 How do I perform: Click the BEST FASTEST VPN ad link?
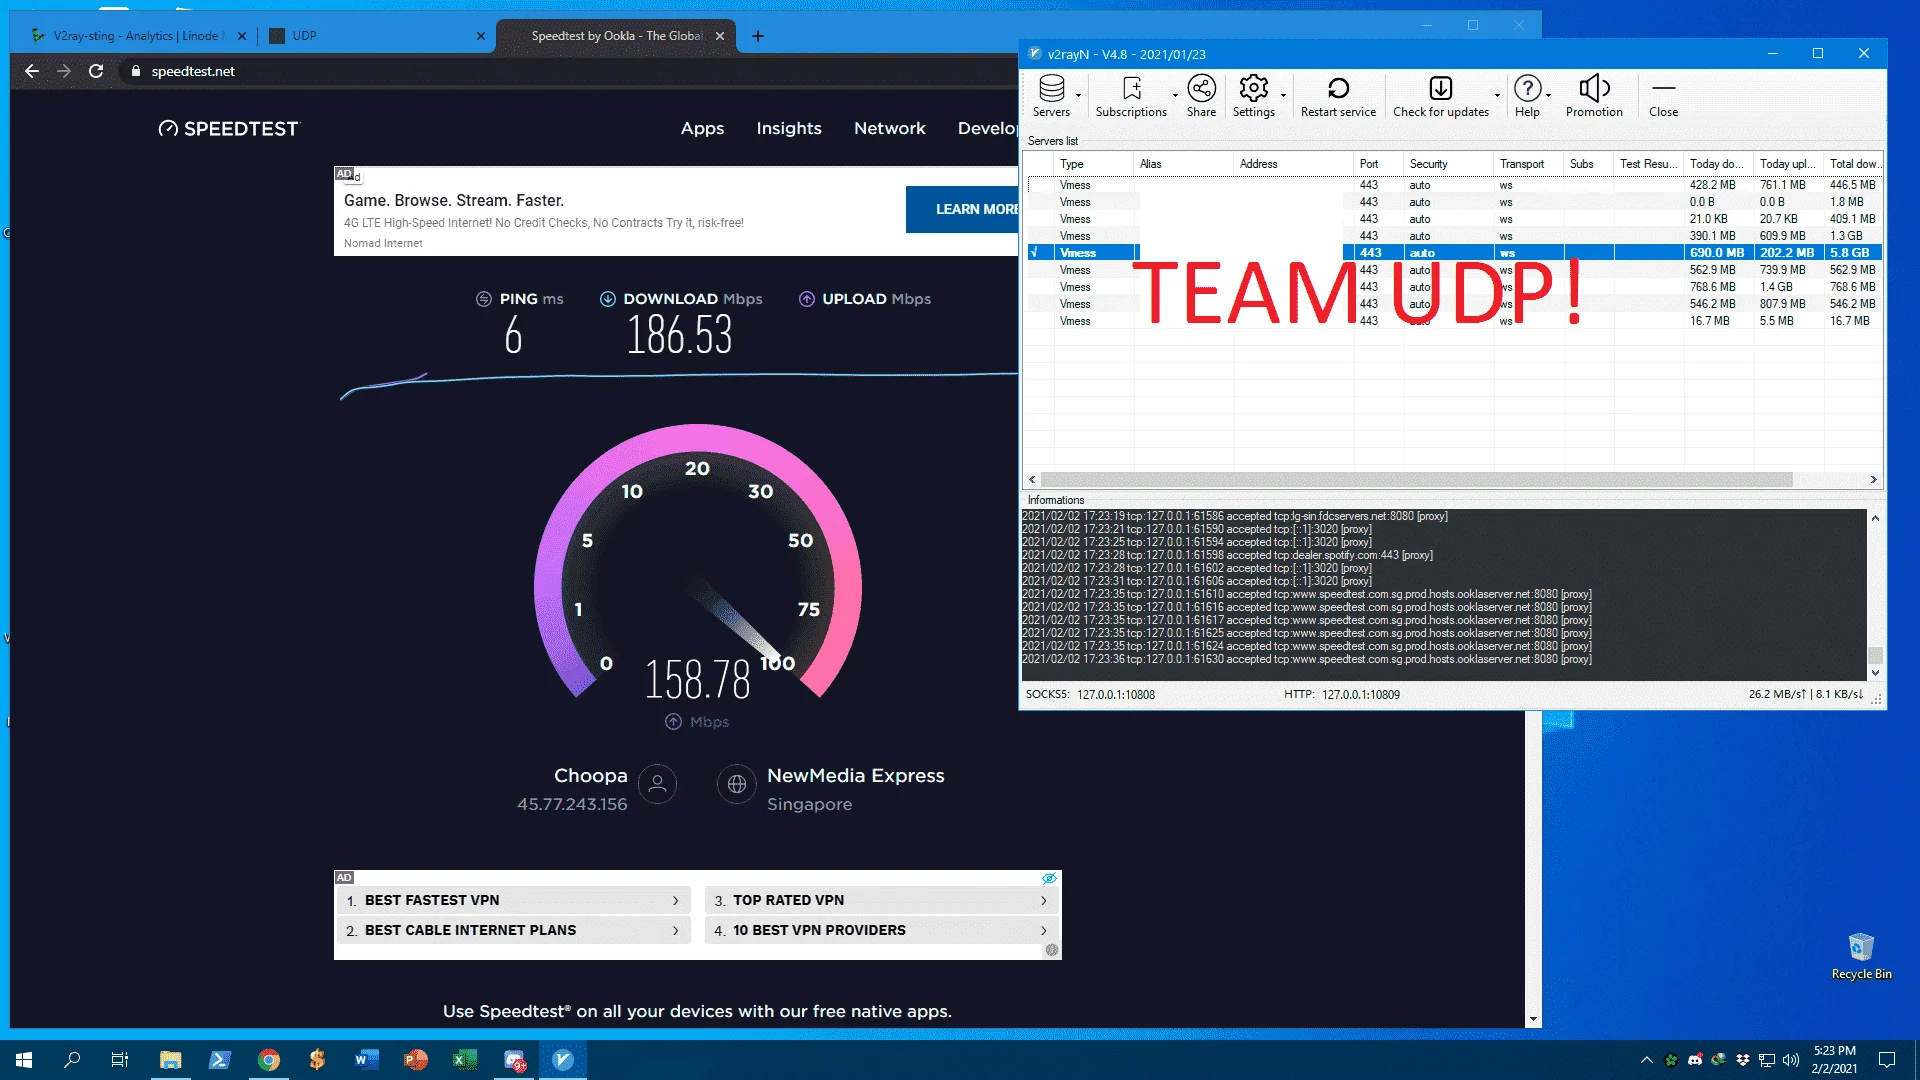[514, 900]
